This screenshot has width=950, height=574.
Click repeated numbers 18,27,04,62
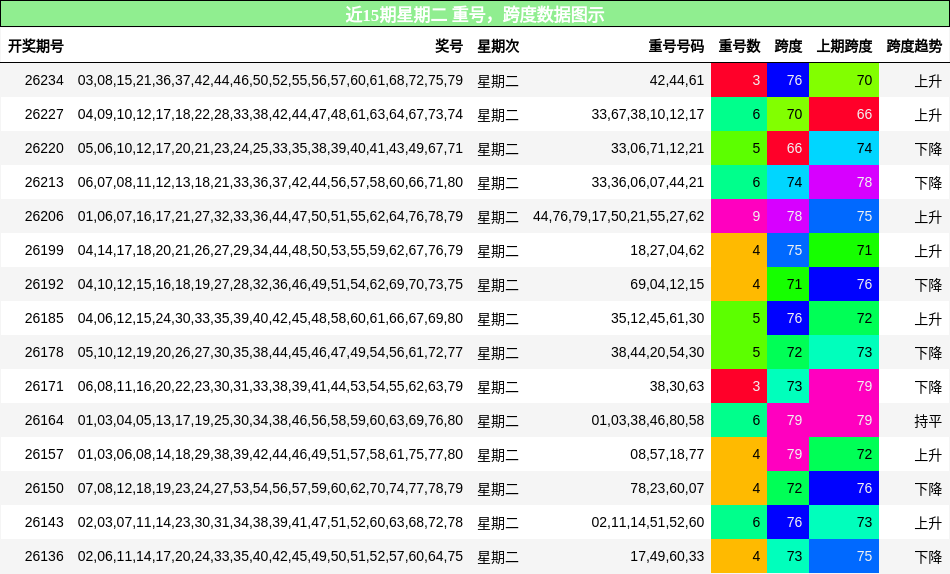tap(667, 250)
